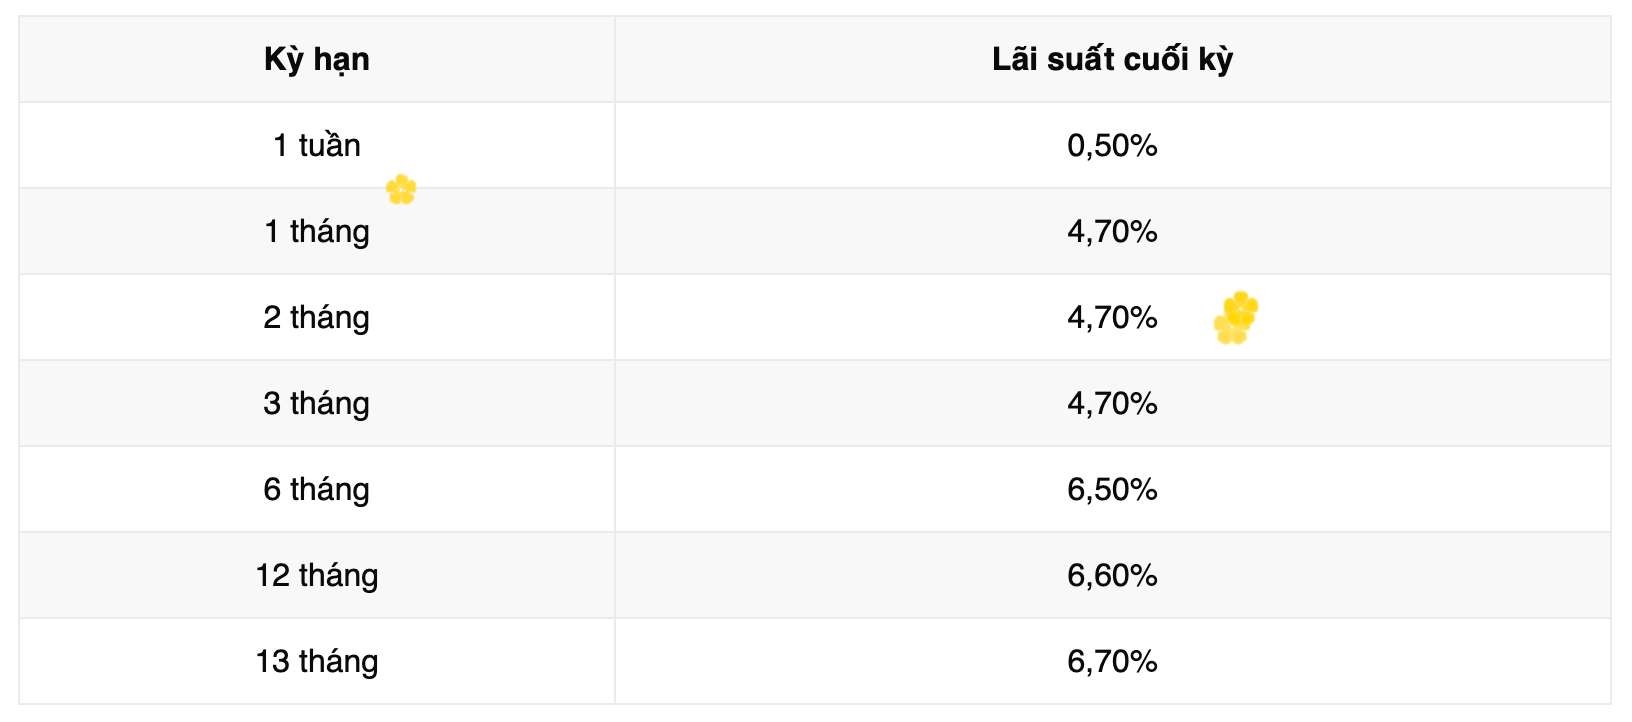This screenshot has height=722, width=1632.
Task: Select the 2 tháng term cell
Action: (317, 318)
